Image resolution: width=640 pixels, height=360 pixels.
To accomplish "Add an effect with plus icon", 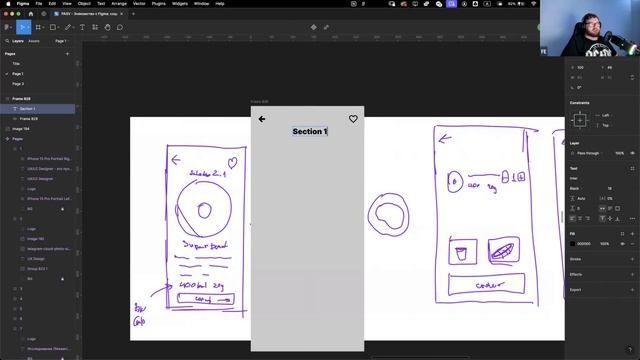I will [x=632, y=274].
